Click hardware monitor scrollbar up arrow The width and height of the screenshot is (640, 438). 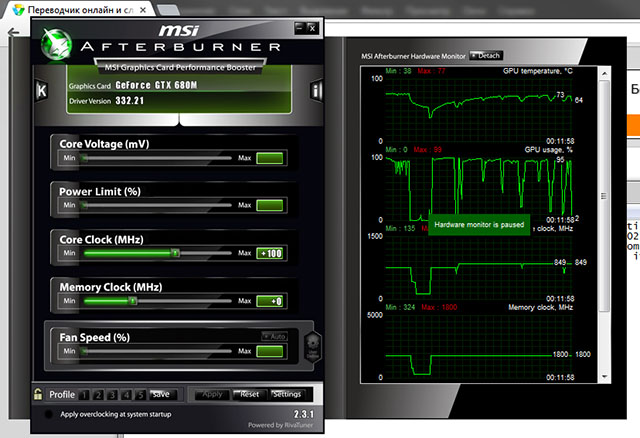(x=604, y=73)
